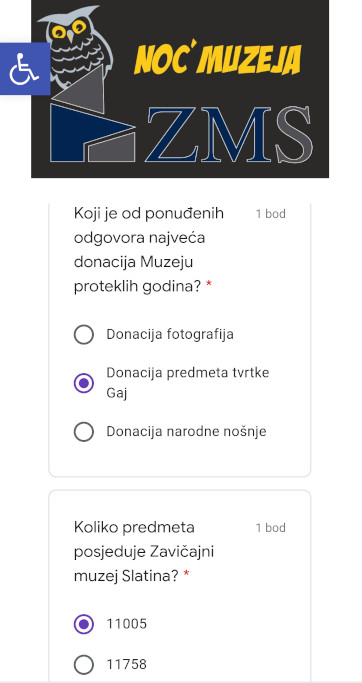Click the question about najveća donacija Muzeju
362x683 pixels.
[x=149, y=250]
